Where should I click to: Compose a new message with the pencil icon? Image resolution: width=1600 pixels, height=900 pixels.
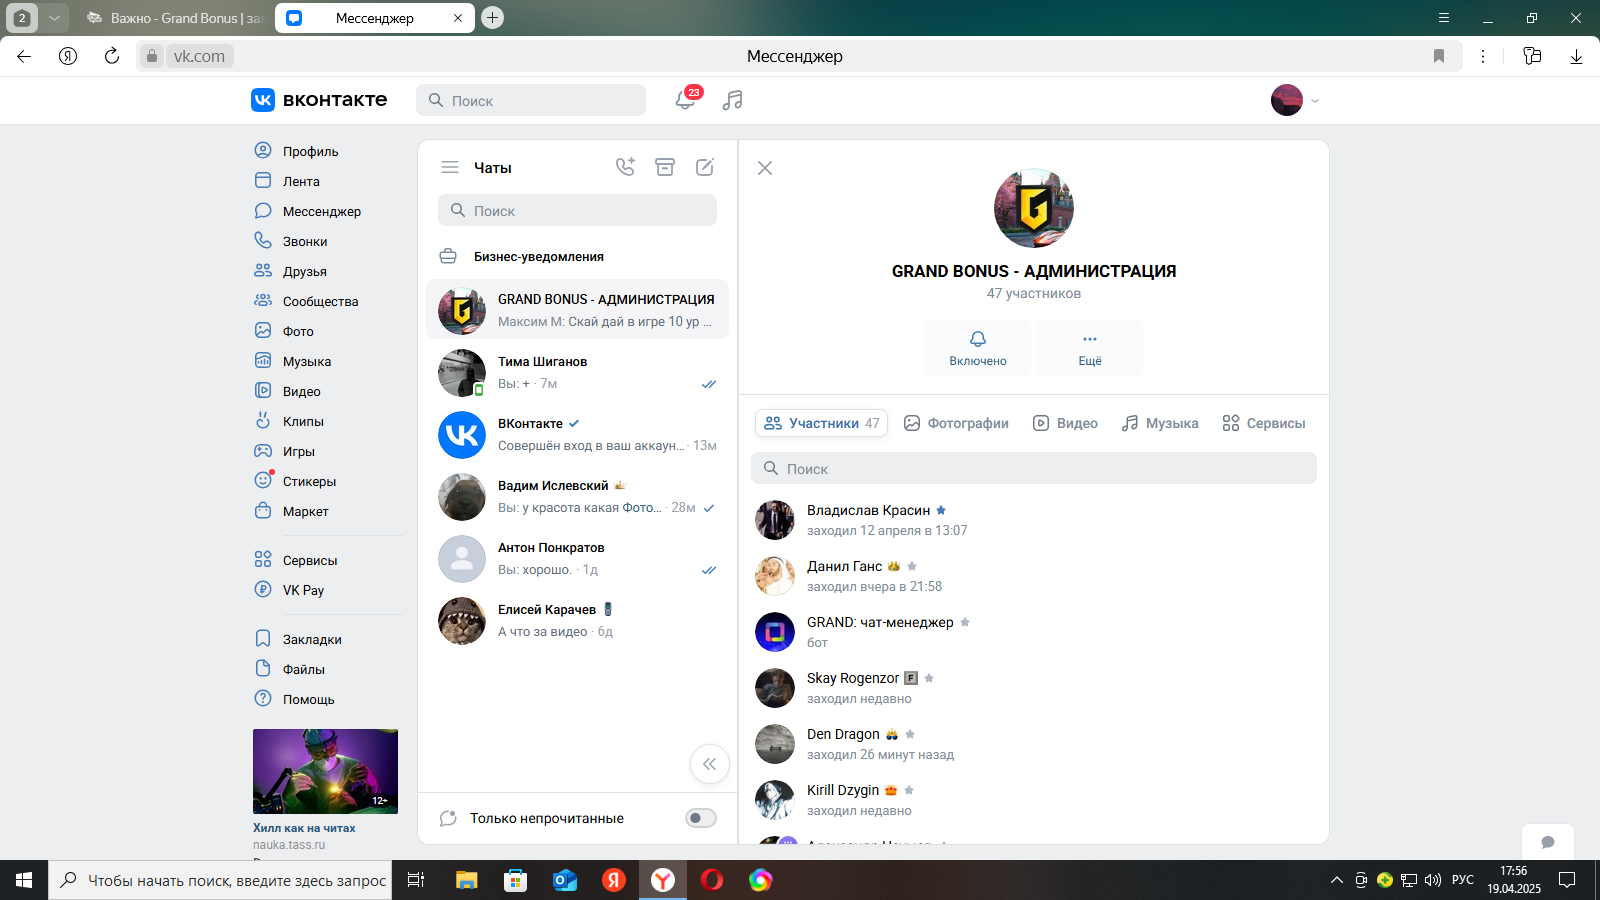click(x=705, y=167)
